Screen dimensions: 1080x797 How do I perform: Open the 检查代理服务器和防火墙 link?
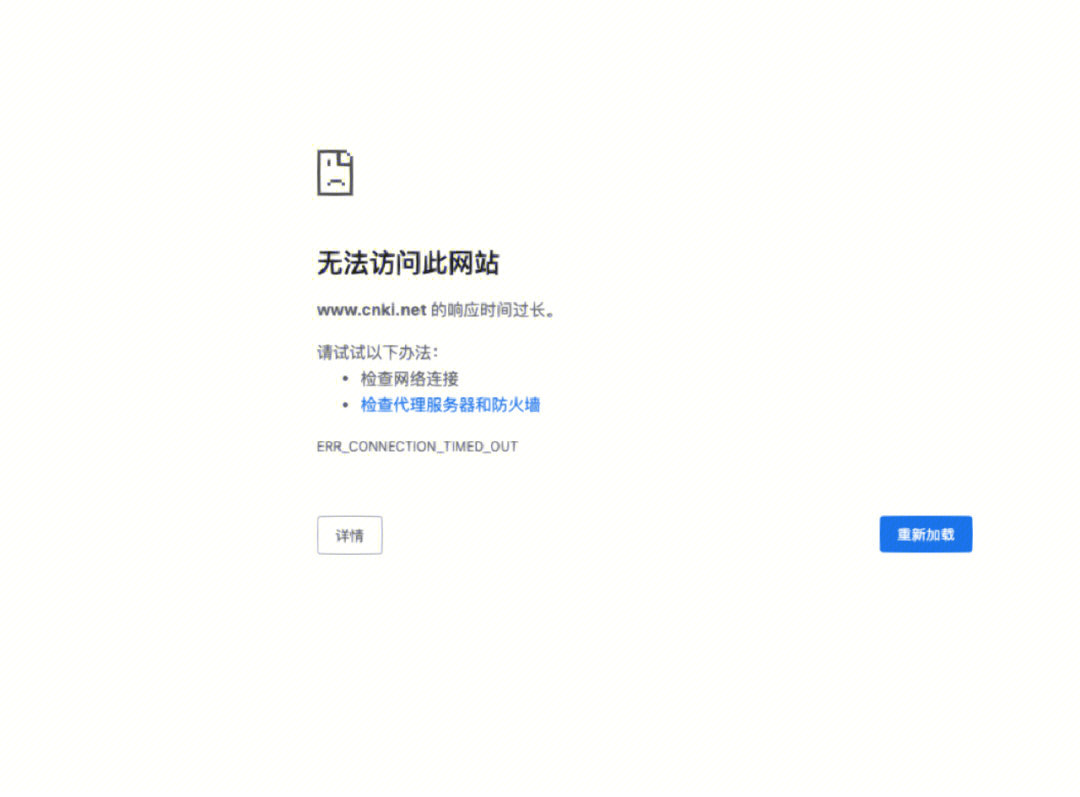pyautogui.click(x=450, y=405)
